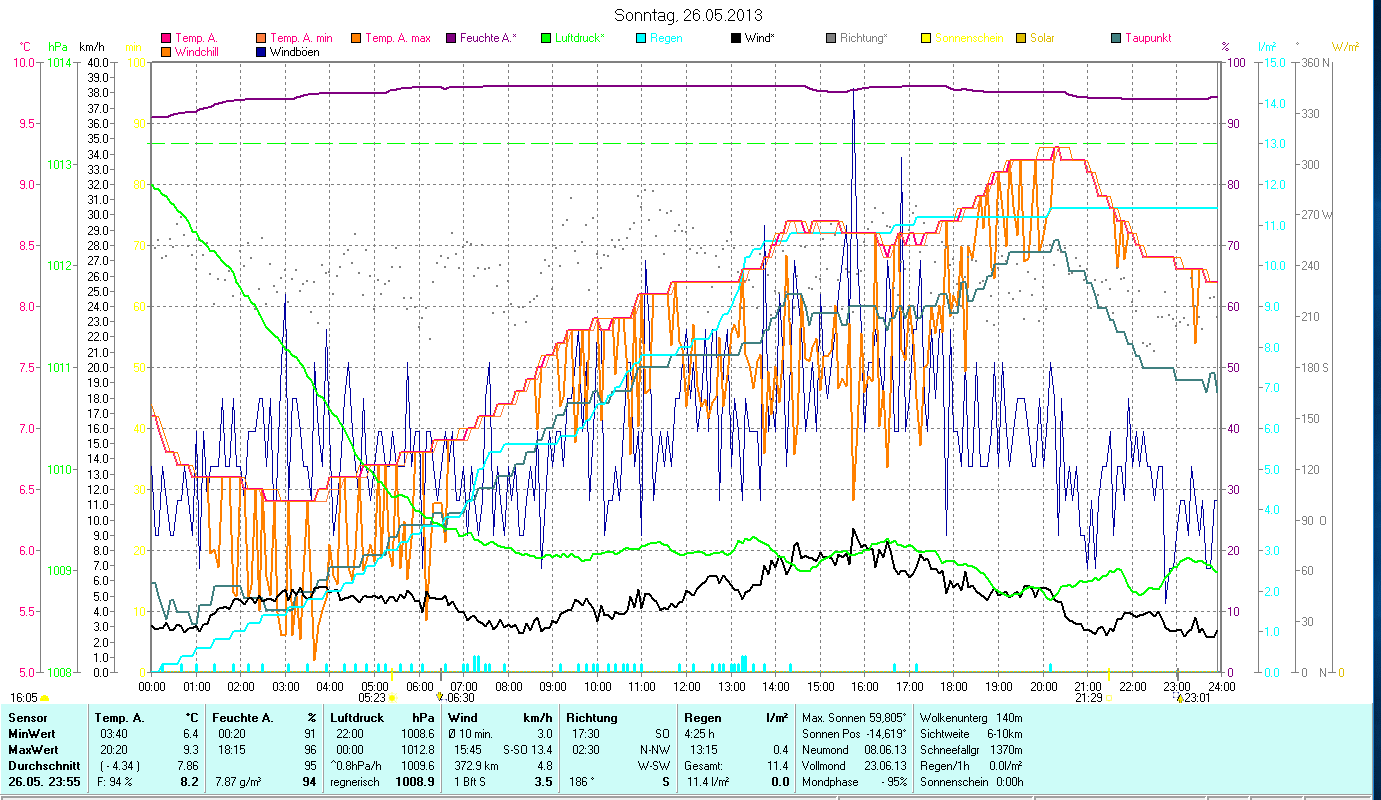This screenshot has width=1381, height=800.
Task: Click the chart title Sonntag, 26.05.2013
Action: coord(689,15)
